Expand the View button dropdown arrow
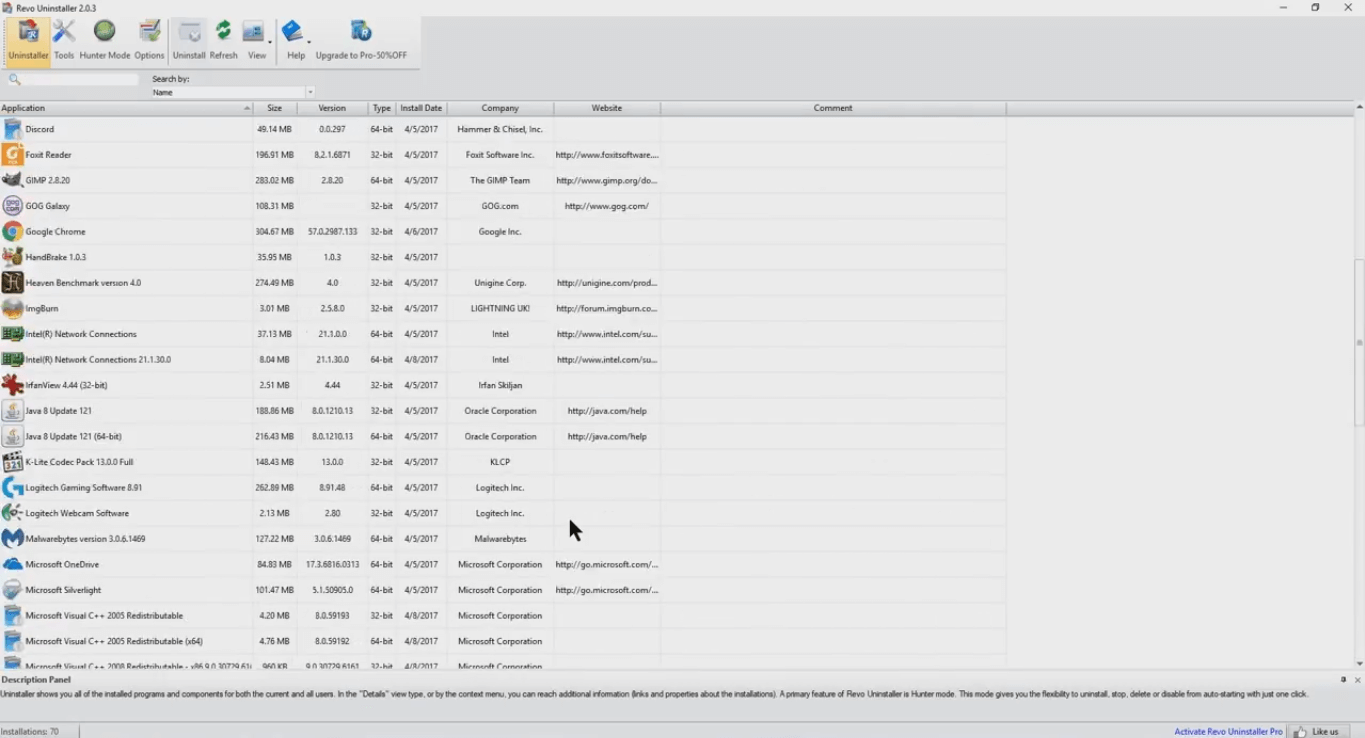 point(269,42)
